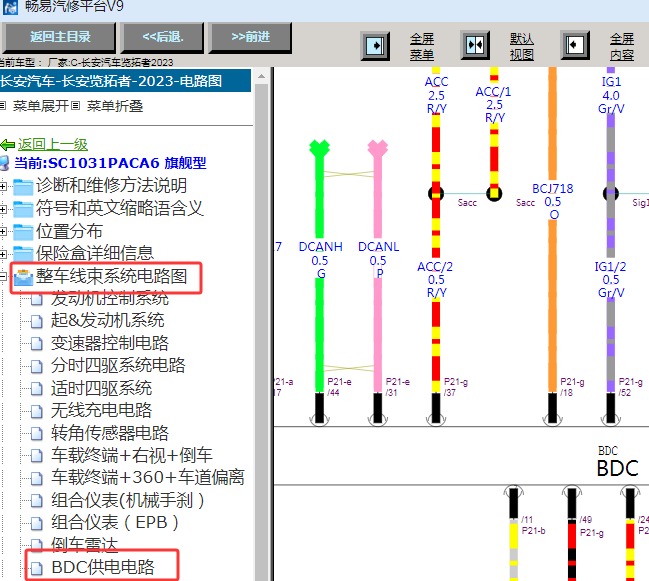Image resolution: width=649 pixels, height=581 pixels.
Task: Click the ACC/2 0.5 R/Y wire label
Action: pyautogui.click(x=435, y=280)
